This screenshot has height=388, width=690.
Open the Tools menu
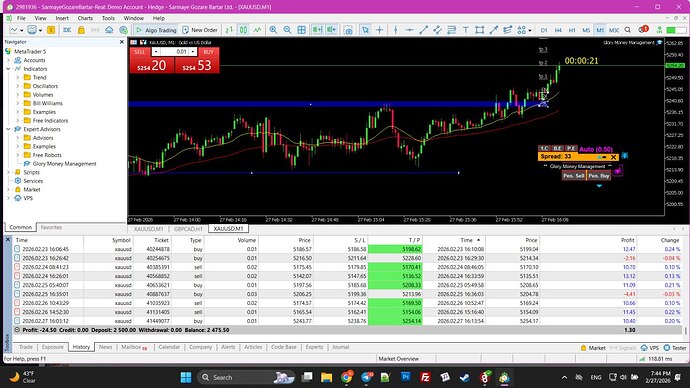[108, 18]
